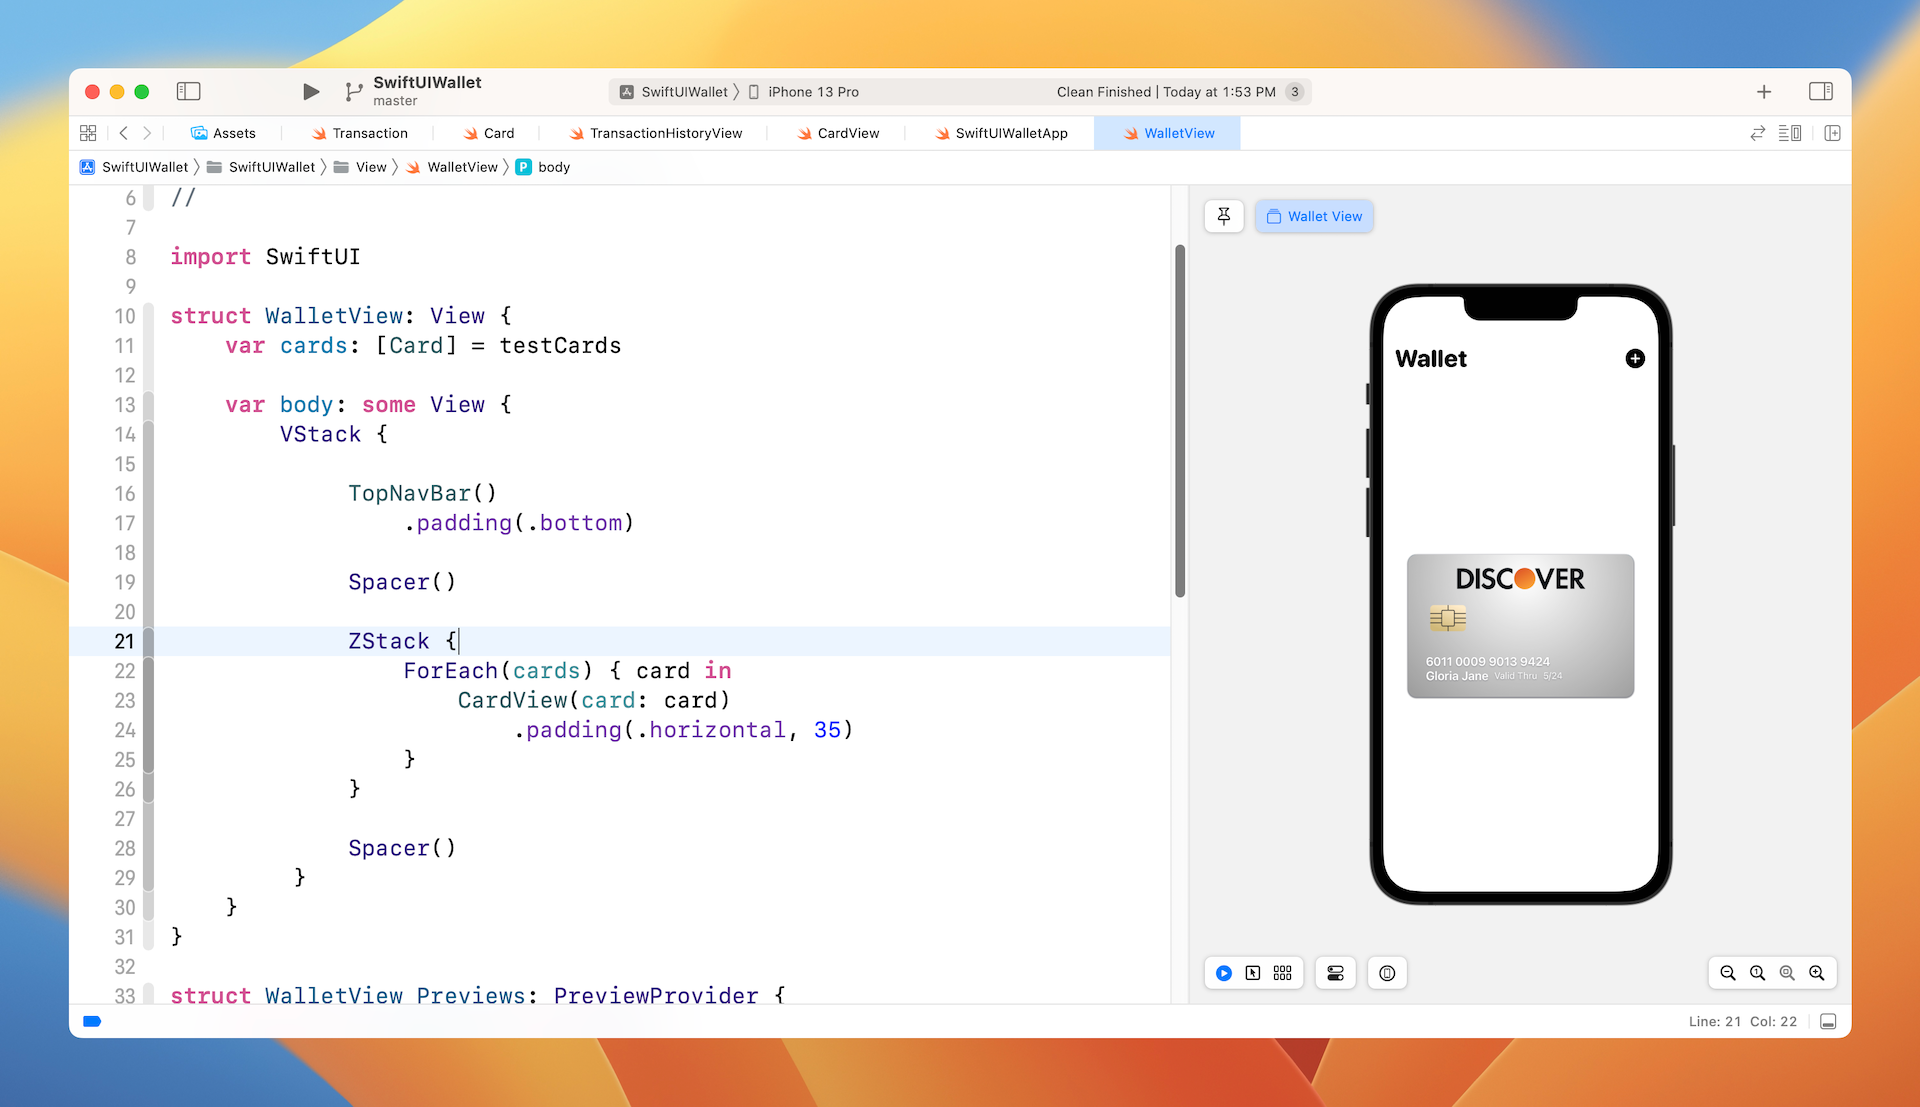
Task: Open preview variants grid
Action: 1283,973
